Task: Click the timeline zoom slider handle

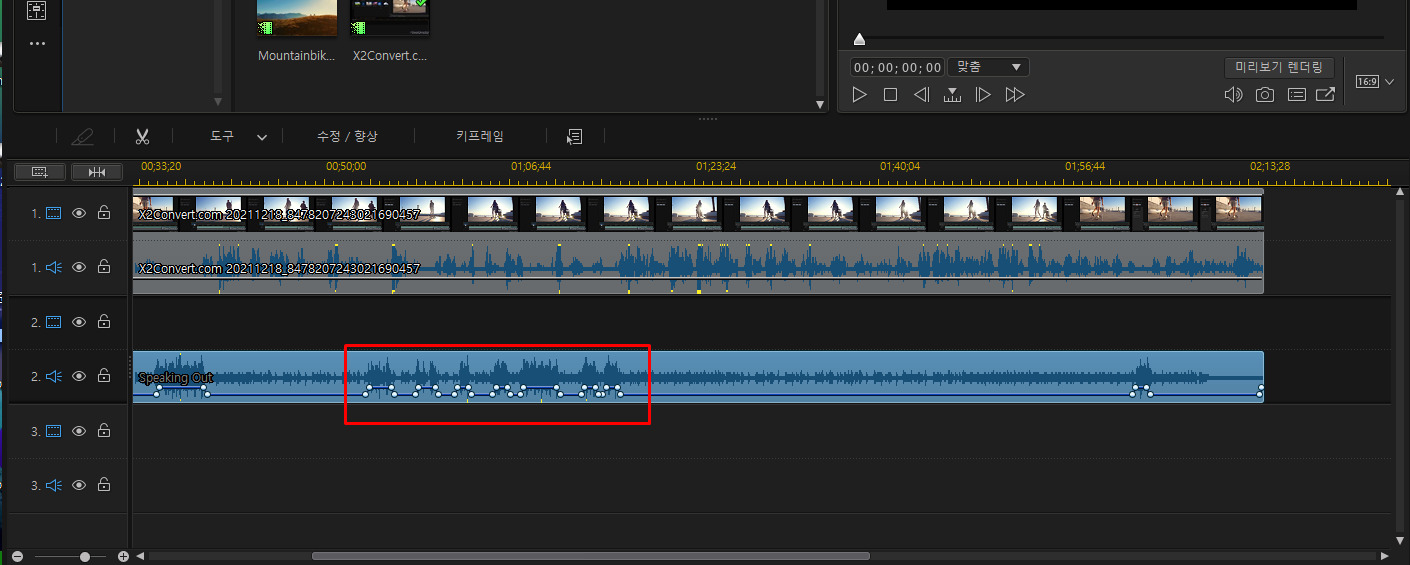Action: coord(85,556)
